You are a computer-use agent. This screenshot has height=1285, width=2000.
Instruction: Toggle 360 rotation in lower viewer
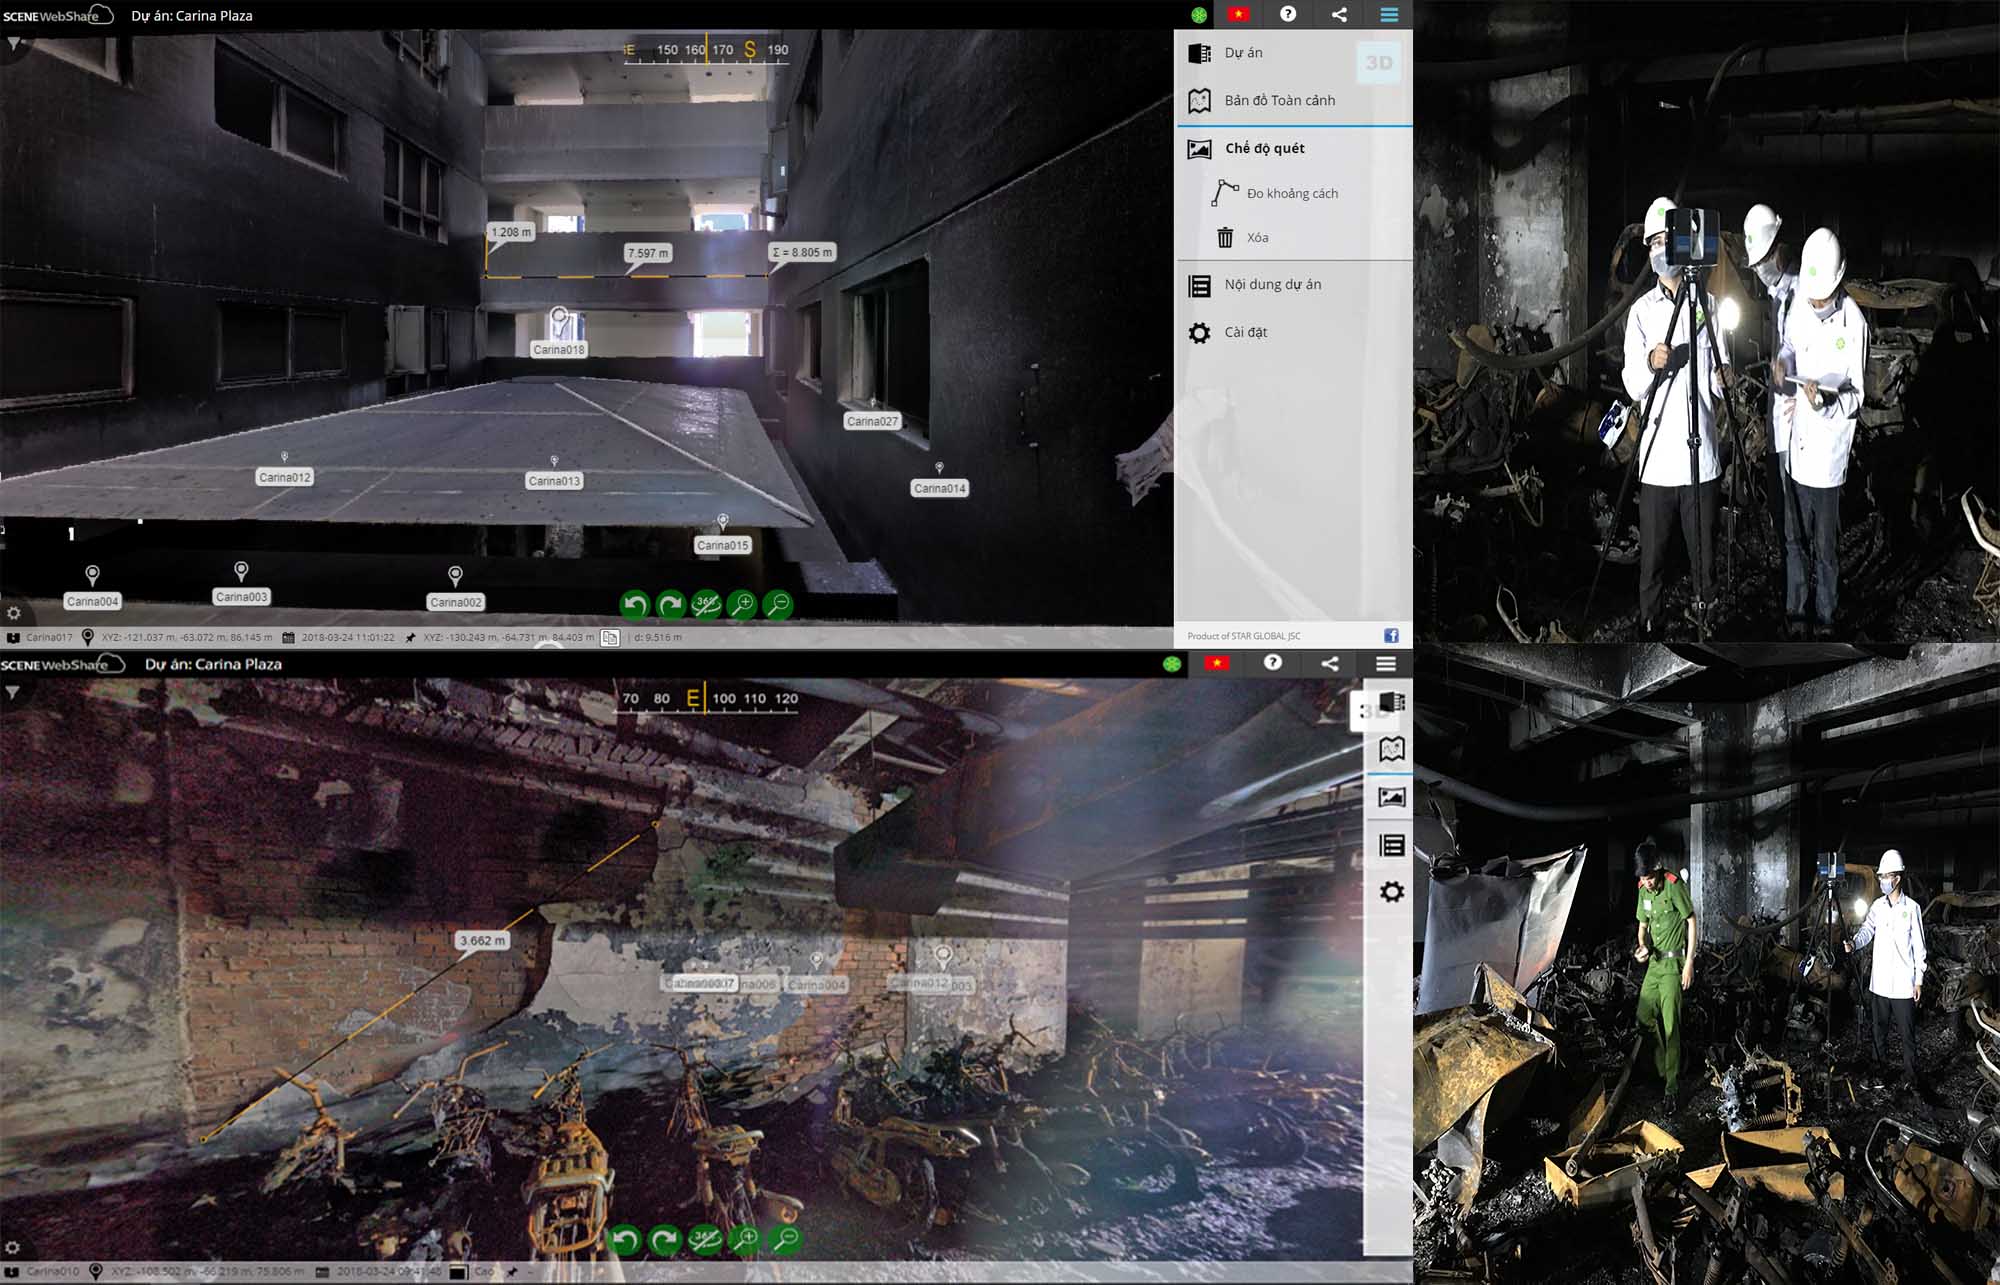point(705,1240)
